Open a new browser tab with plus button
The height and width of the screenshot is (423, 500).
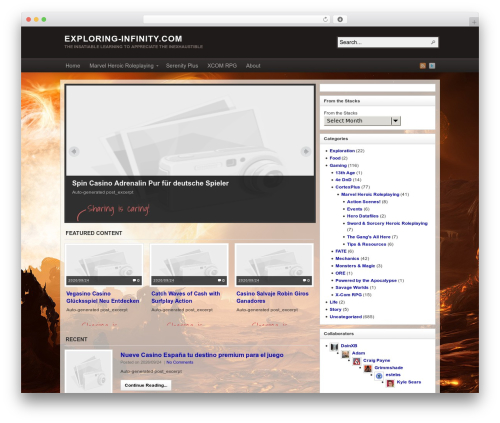pyautogui.click(x=474, y=22)
